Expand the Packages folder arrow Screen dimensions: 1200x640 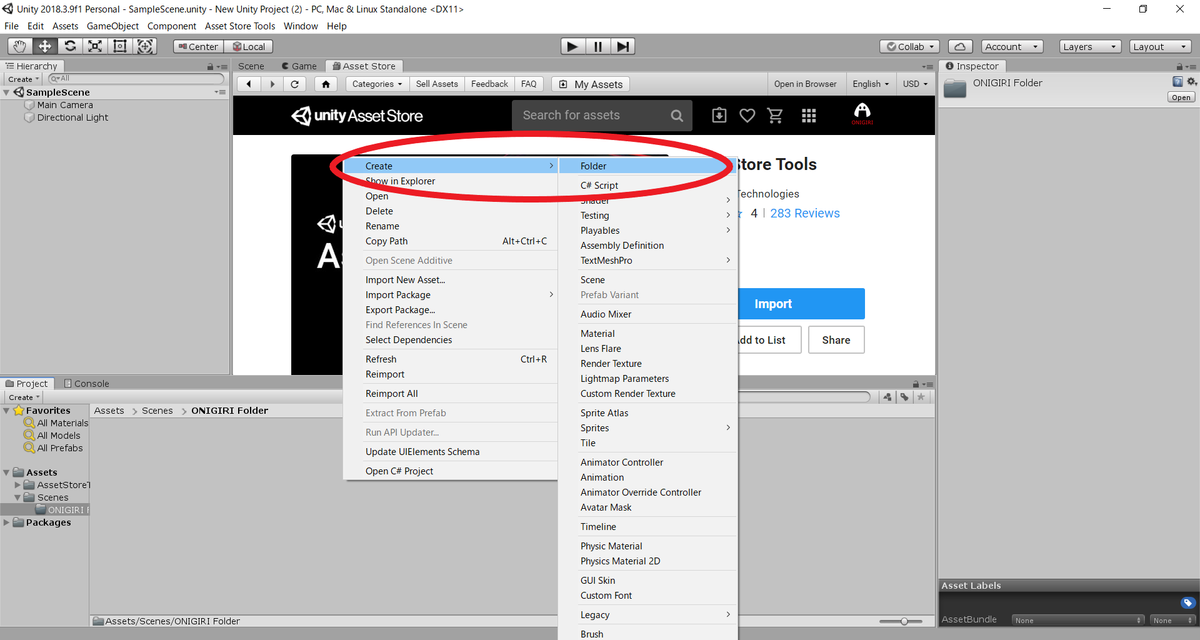(8, 522)
